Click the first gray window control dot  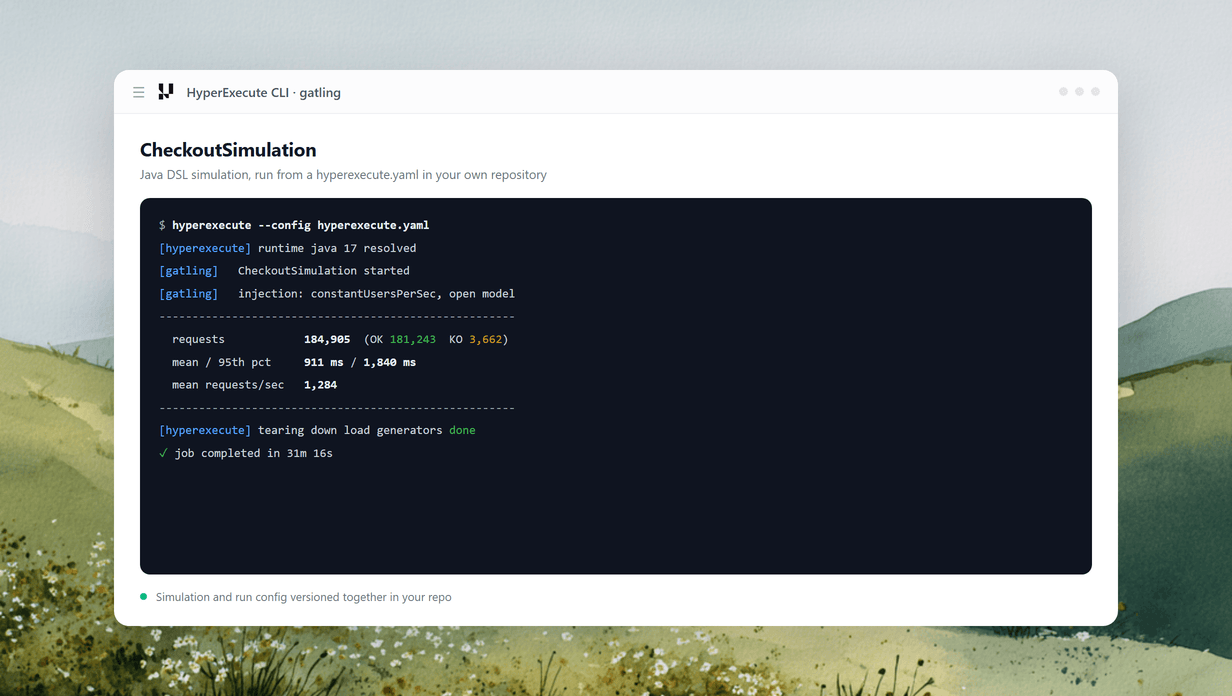[1063, 91]
